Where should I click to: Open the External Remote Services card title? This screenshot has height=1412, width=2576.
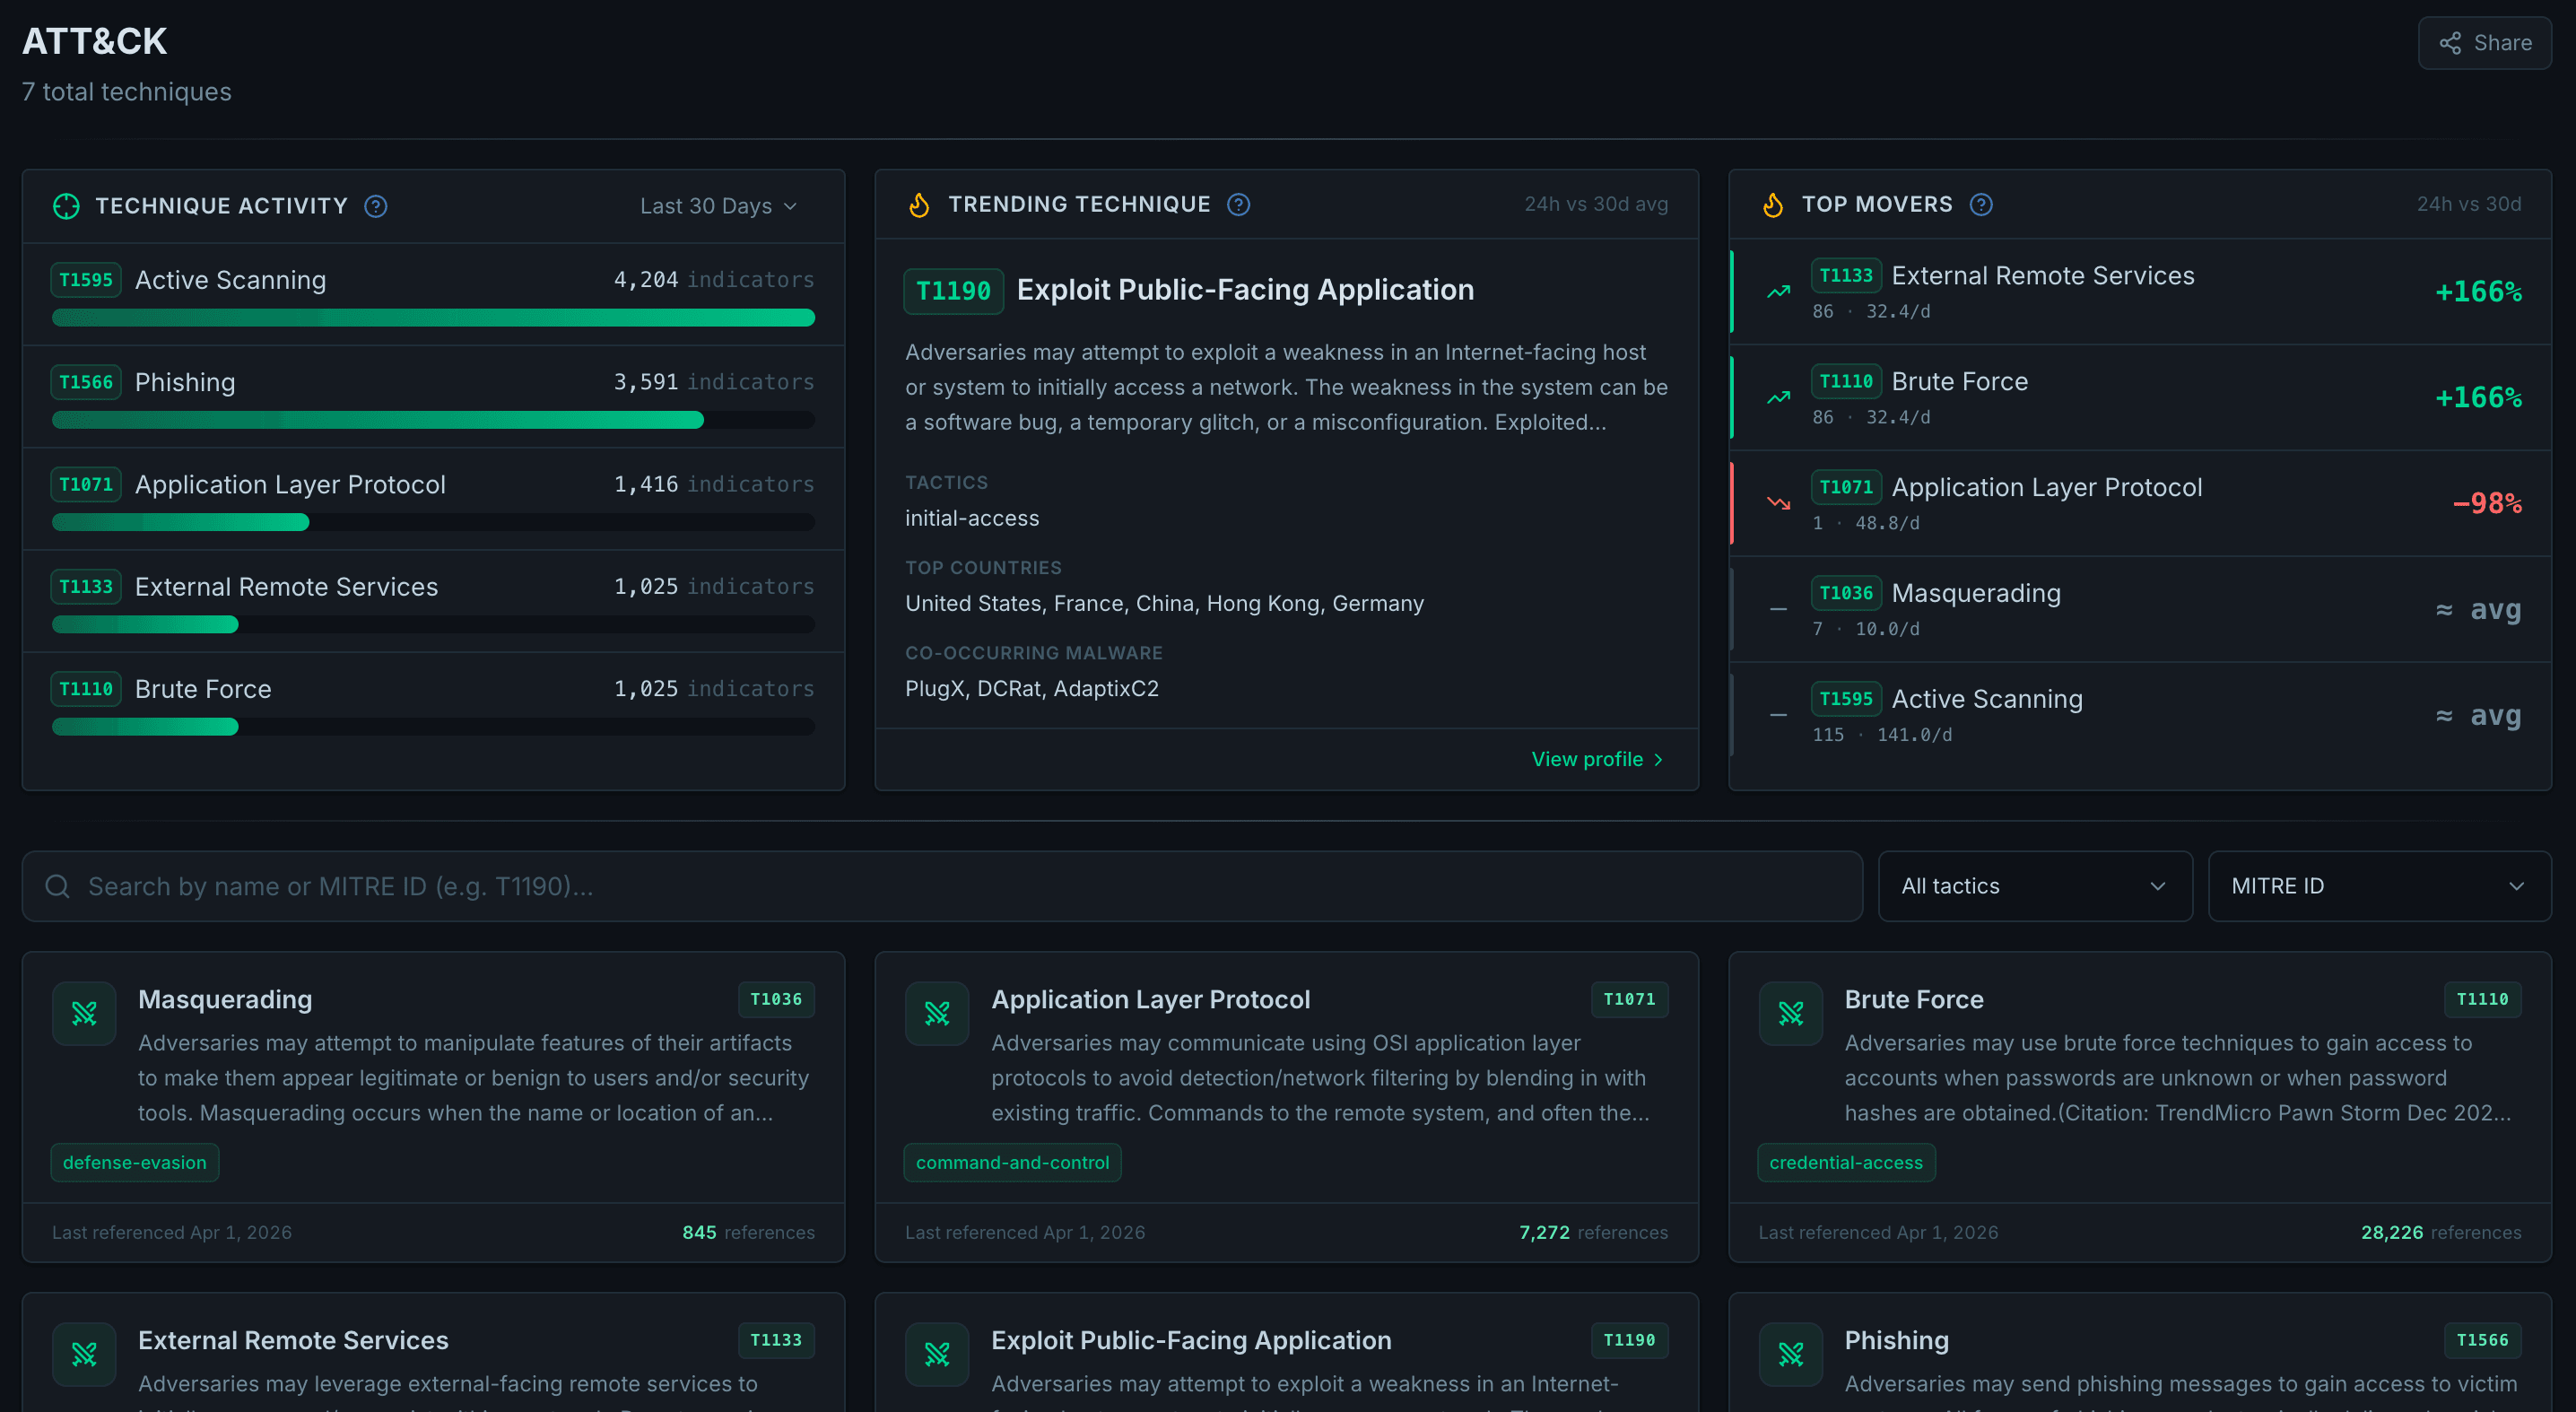click(x=293, y=1340)
